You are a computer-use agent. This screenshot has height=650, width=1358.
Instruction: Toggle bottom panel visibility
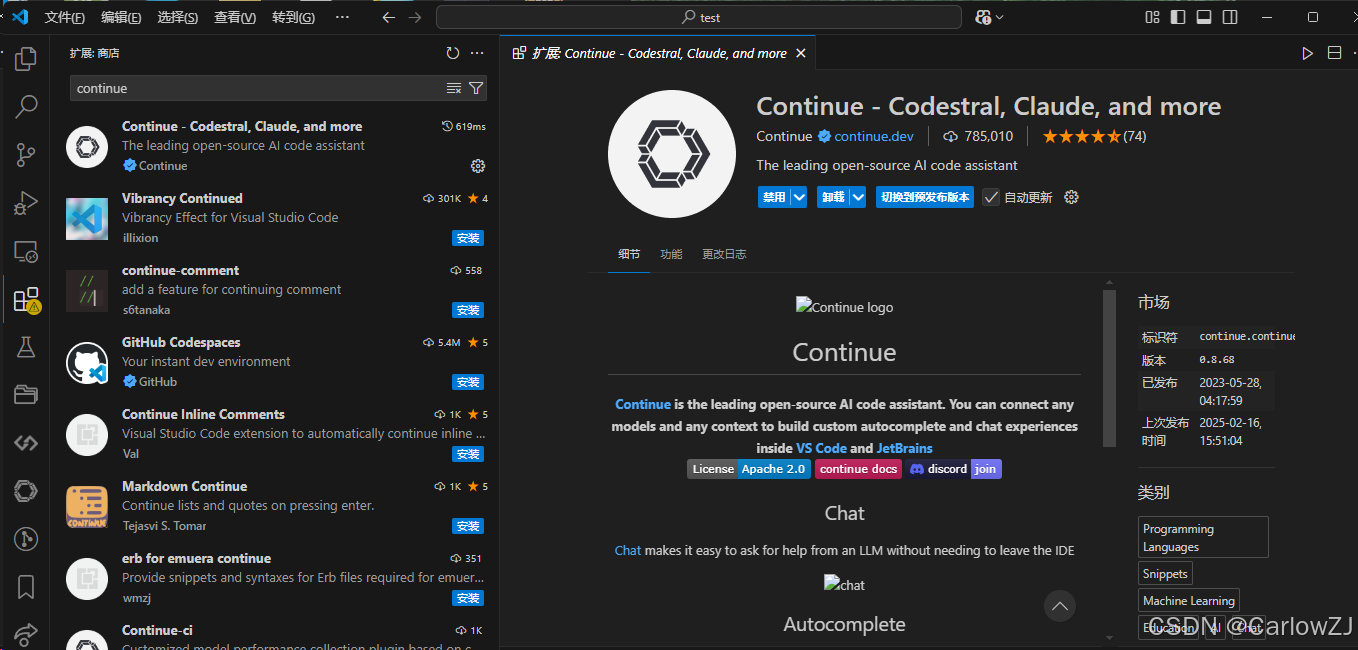[1205, 17]
